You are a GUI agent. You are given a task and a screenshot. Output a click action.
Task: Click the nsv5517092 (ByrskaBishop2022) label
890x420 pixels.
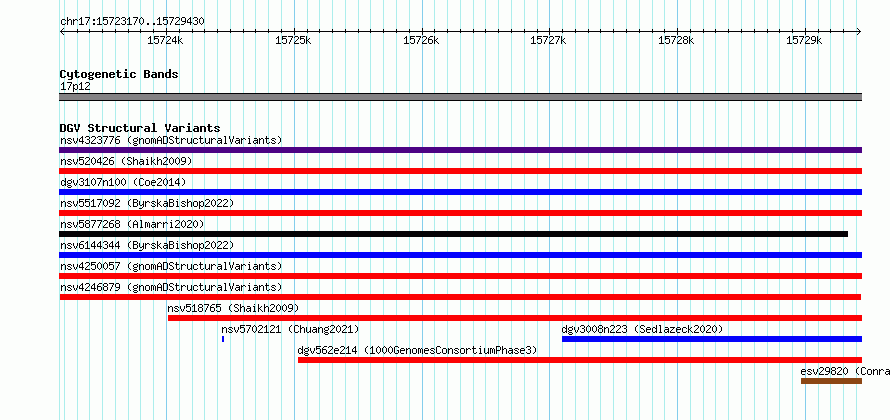click(x=147, y=203)
